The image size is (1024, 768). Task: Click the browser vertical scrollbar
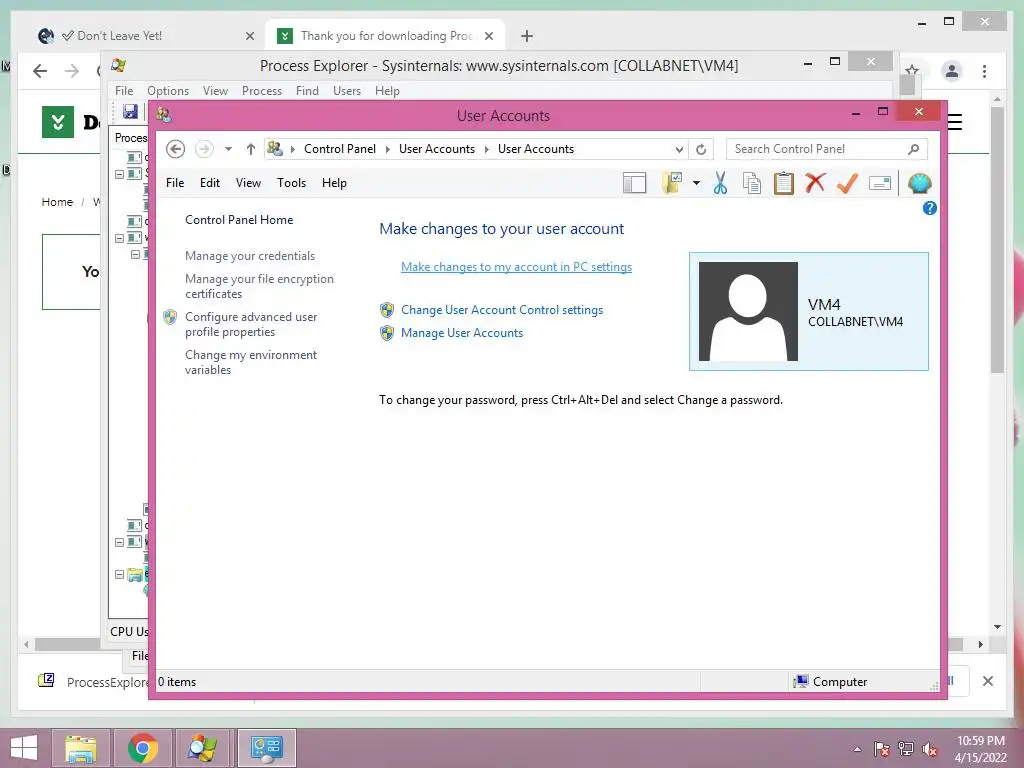pos(997,240)
